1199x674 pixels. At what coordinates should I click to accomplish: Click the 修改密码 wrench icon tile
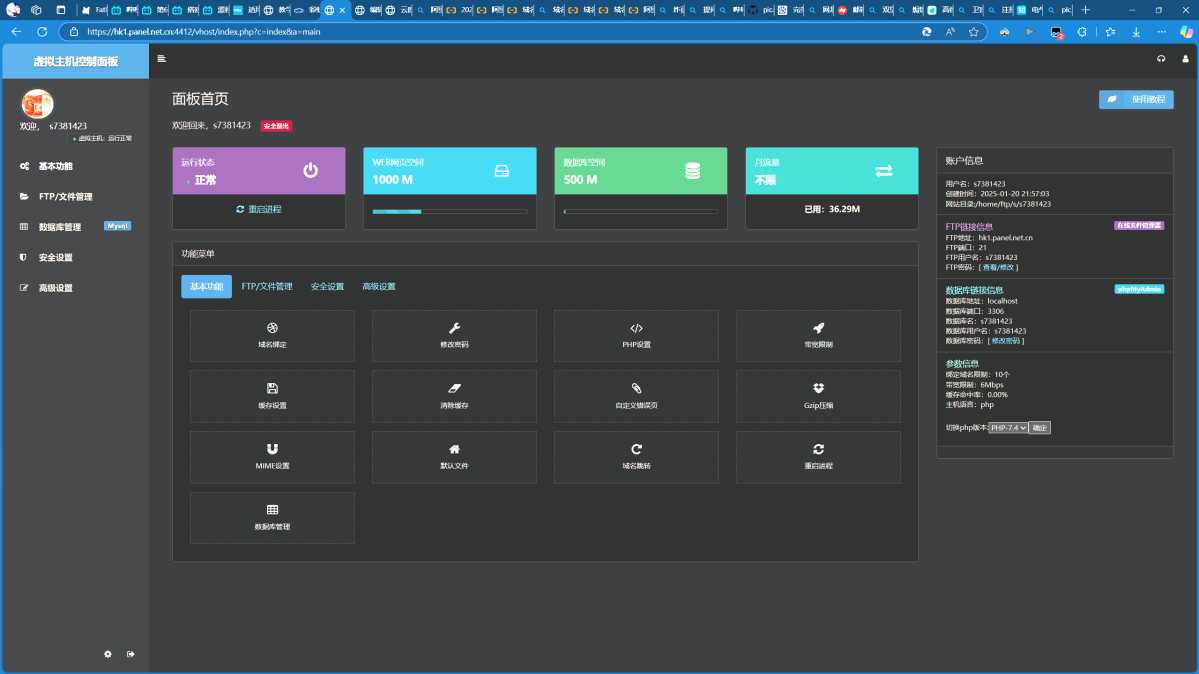(454, 335)
